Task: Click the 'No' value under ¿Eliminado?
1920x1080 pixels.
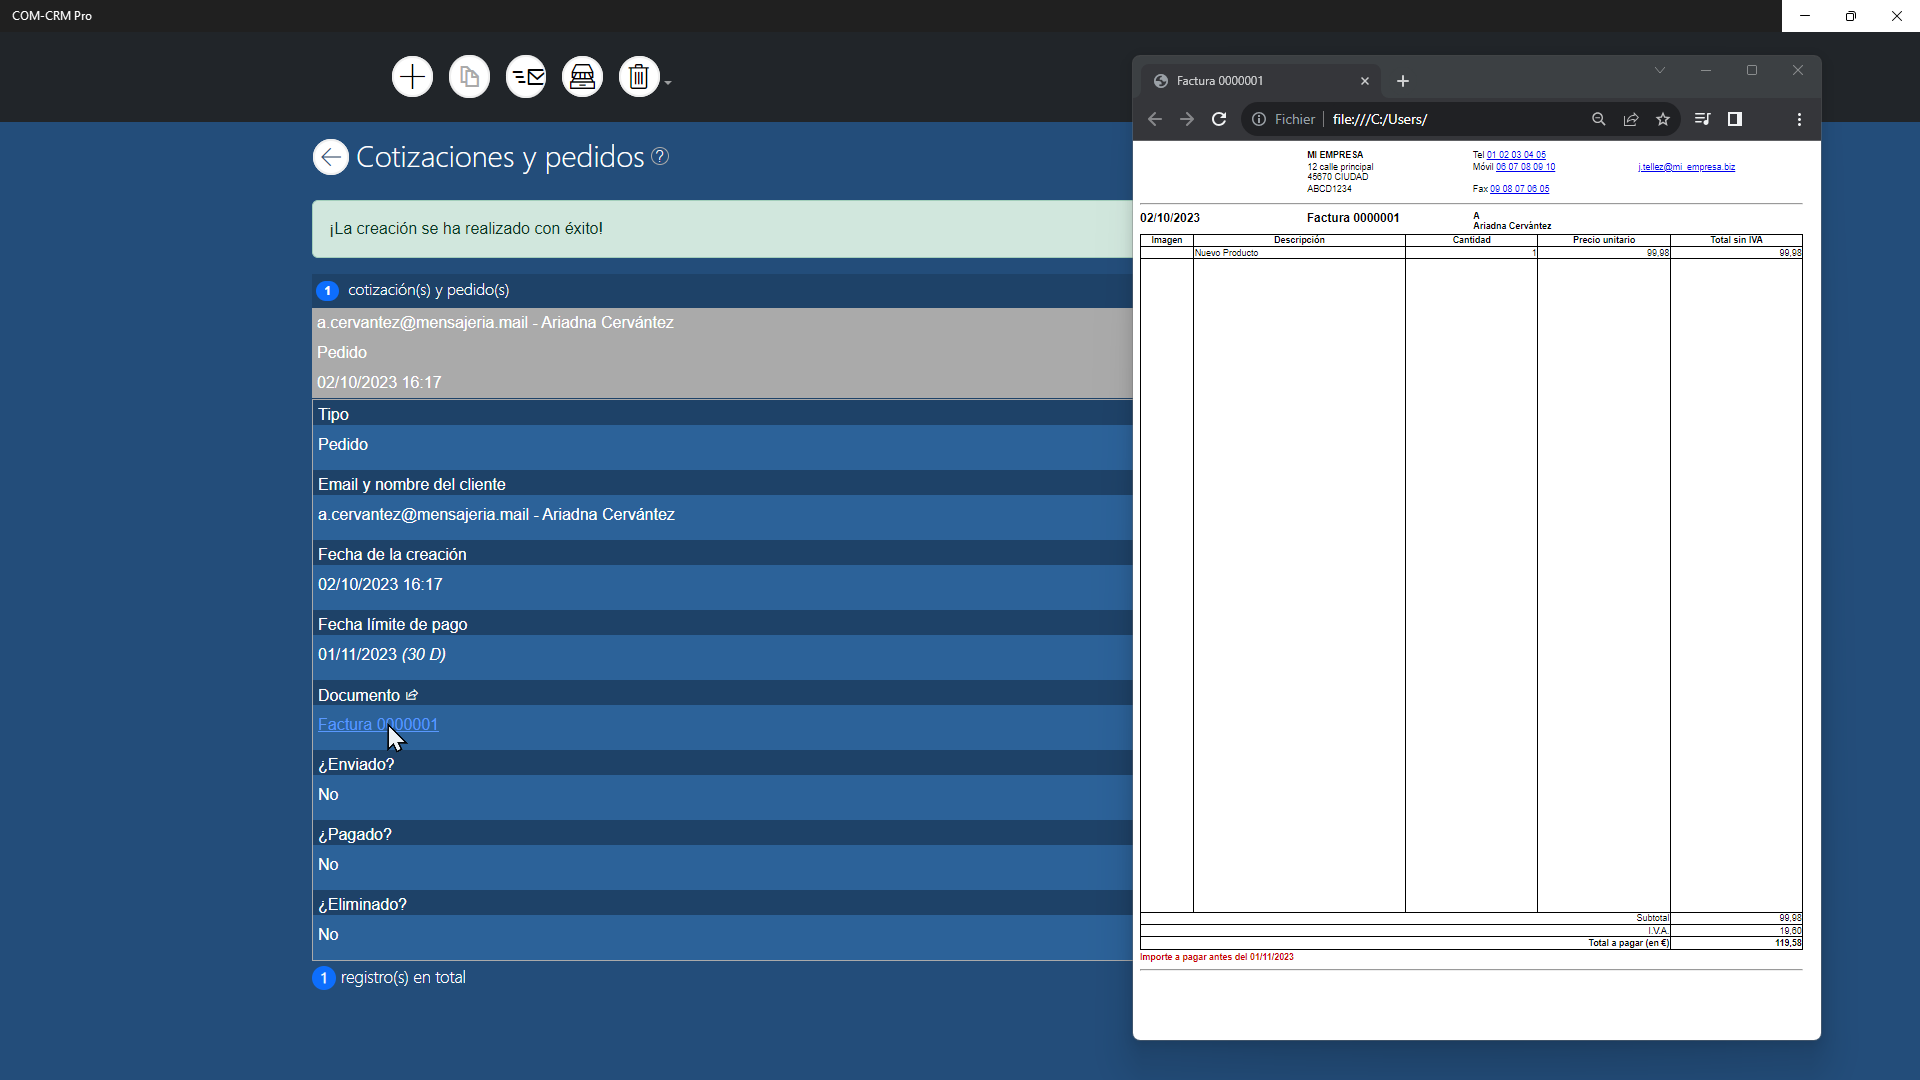Action: [328, 934]
